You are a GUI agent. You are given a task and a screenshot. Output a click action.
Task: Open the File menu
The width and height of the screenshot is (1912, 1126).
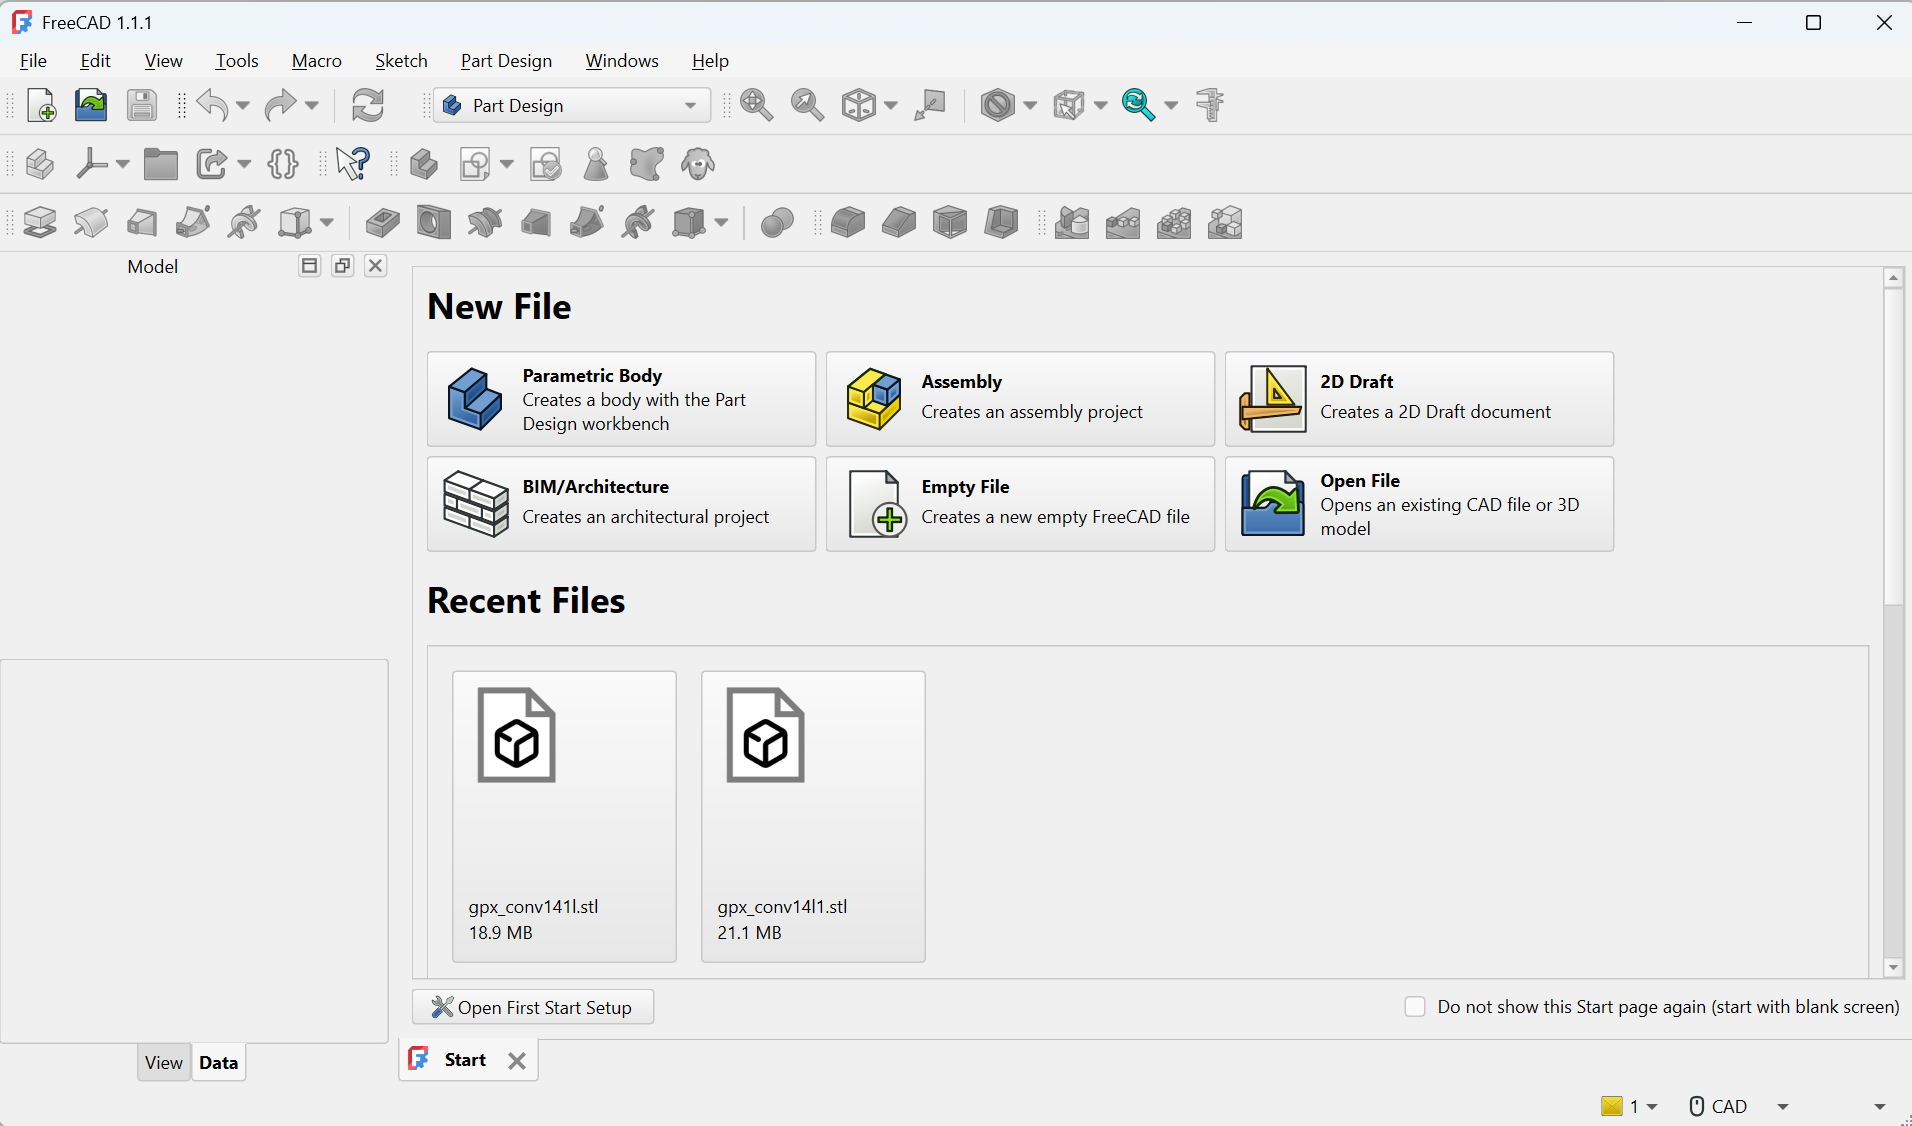coord(33,61)
